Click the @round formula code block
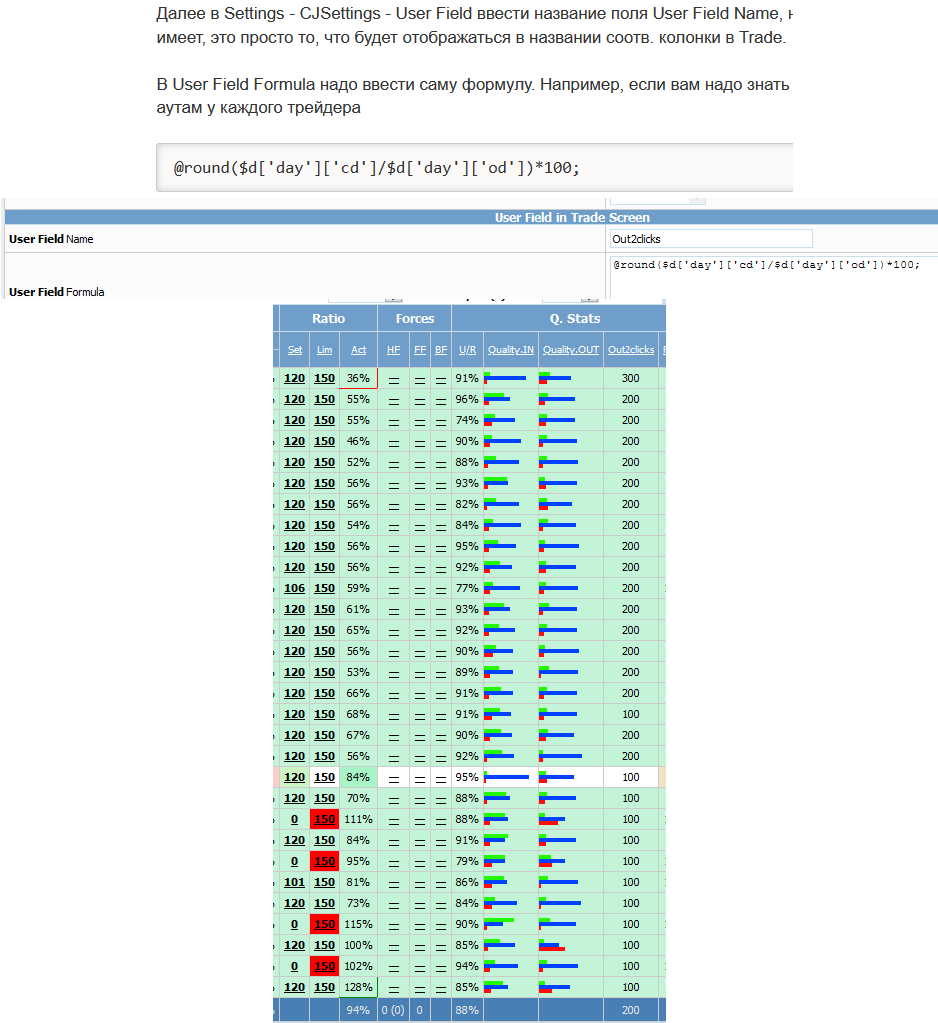Image resolution: width=938 pixels, height=1023 pixels. 475,168
